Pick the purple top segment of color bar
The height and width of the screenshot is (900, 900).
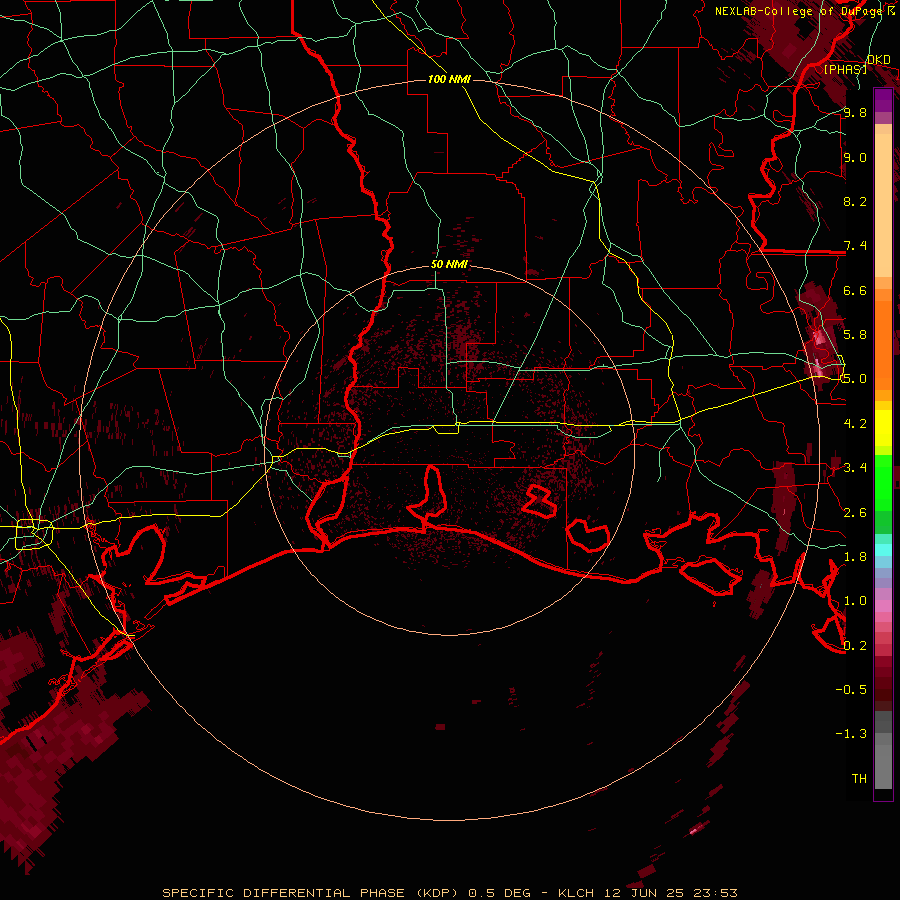click(x=883, y=100)
